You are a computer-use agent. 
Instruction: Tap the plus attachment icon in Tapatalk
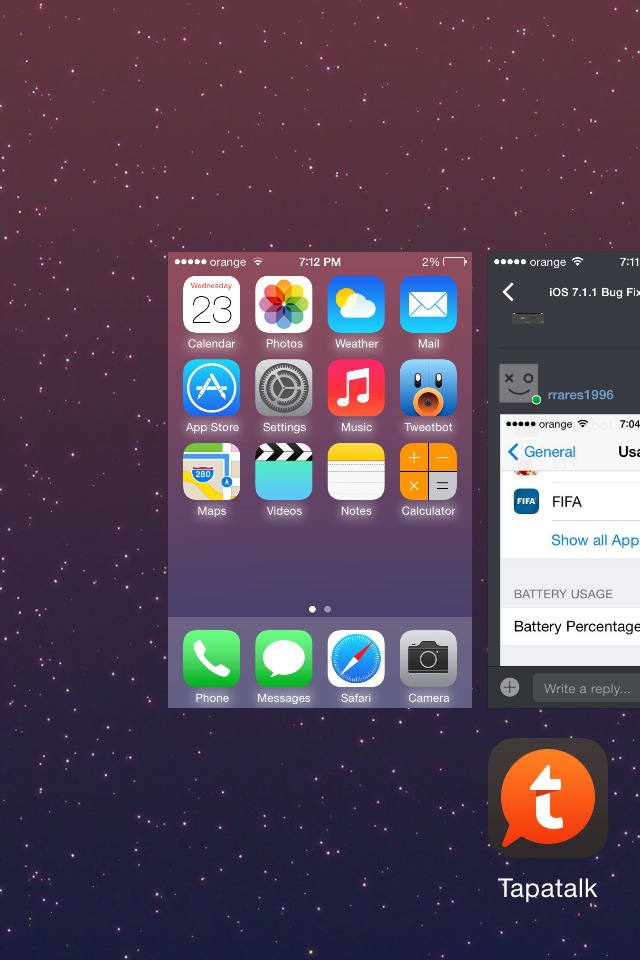click(510, 688)
